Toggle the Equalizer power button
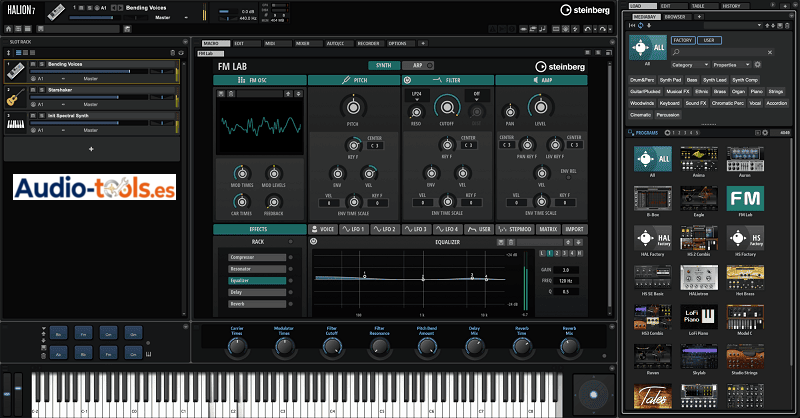The width and height of the screenshot is (800, 418). click(314, 242)
